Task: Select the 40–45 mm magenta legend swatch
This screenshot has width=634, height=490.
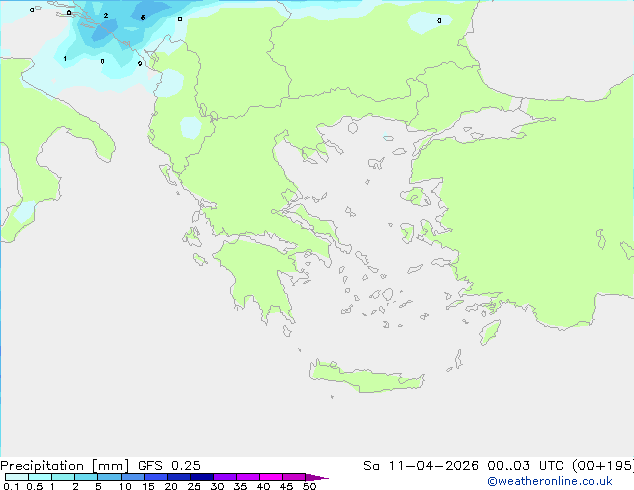Action: pos(271,477)
